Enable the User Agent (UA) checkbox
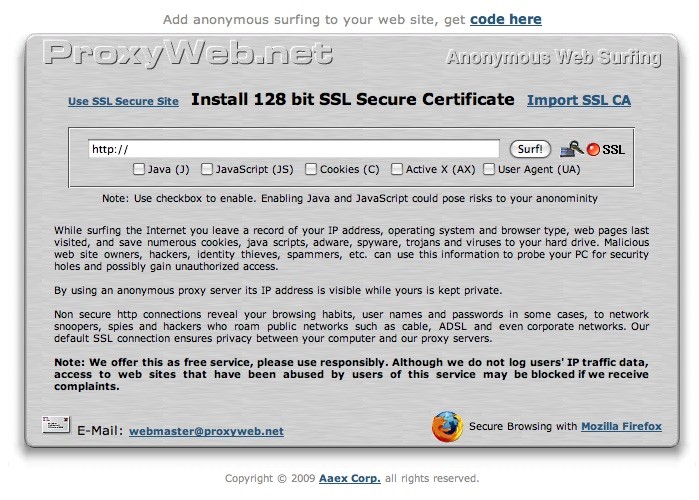 coord(489,169)
